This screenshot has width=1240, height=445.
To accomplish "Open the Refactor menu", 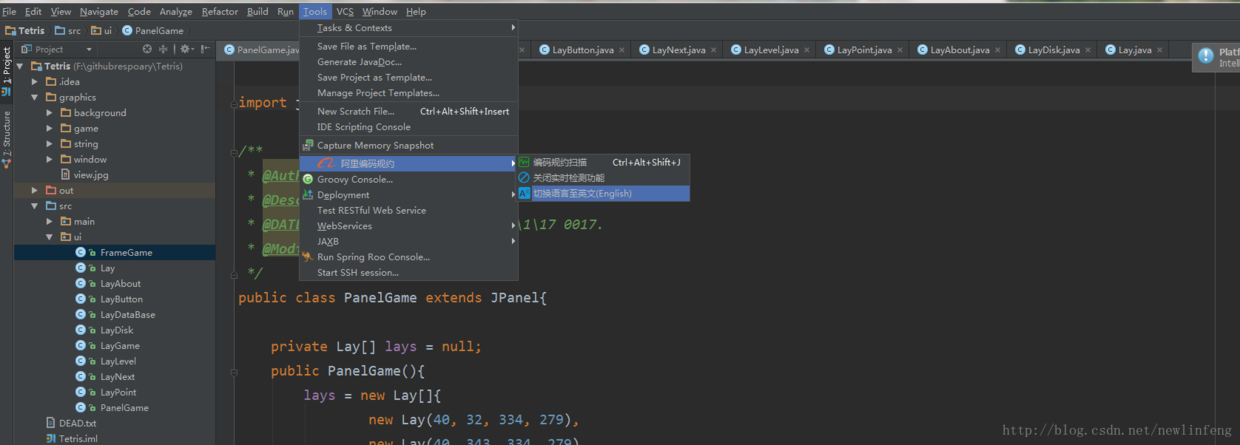I will click(x=219, y=11).
